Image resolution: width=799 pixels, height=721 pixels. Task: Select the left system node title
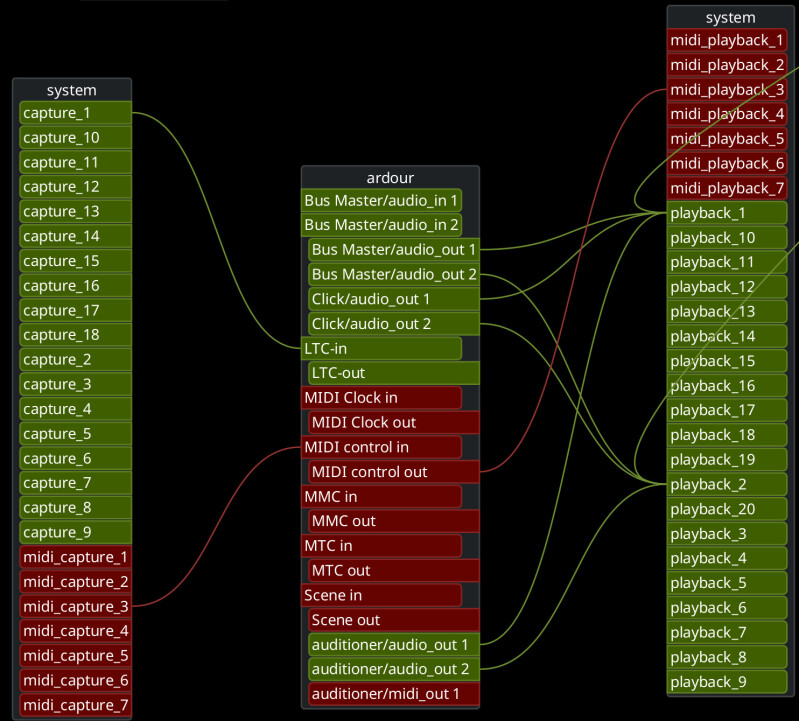pyautogui.click(x=72, y=90)
